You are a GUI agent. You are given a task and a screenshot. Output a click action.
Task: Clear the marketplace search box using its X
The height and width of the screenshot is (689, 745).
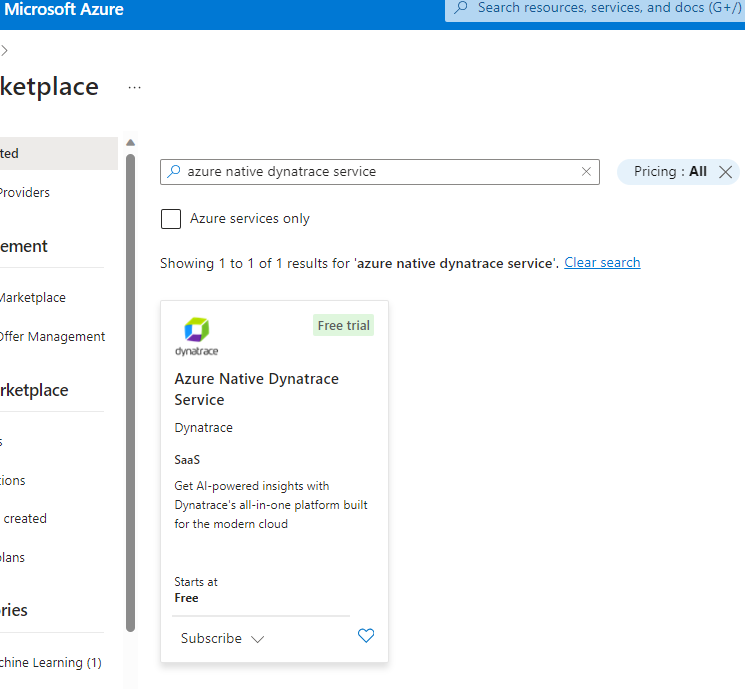click(x=586, y=172)
